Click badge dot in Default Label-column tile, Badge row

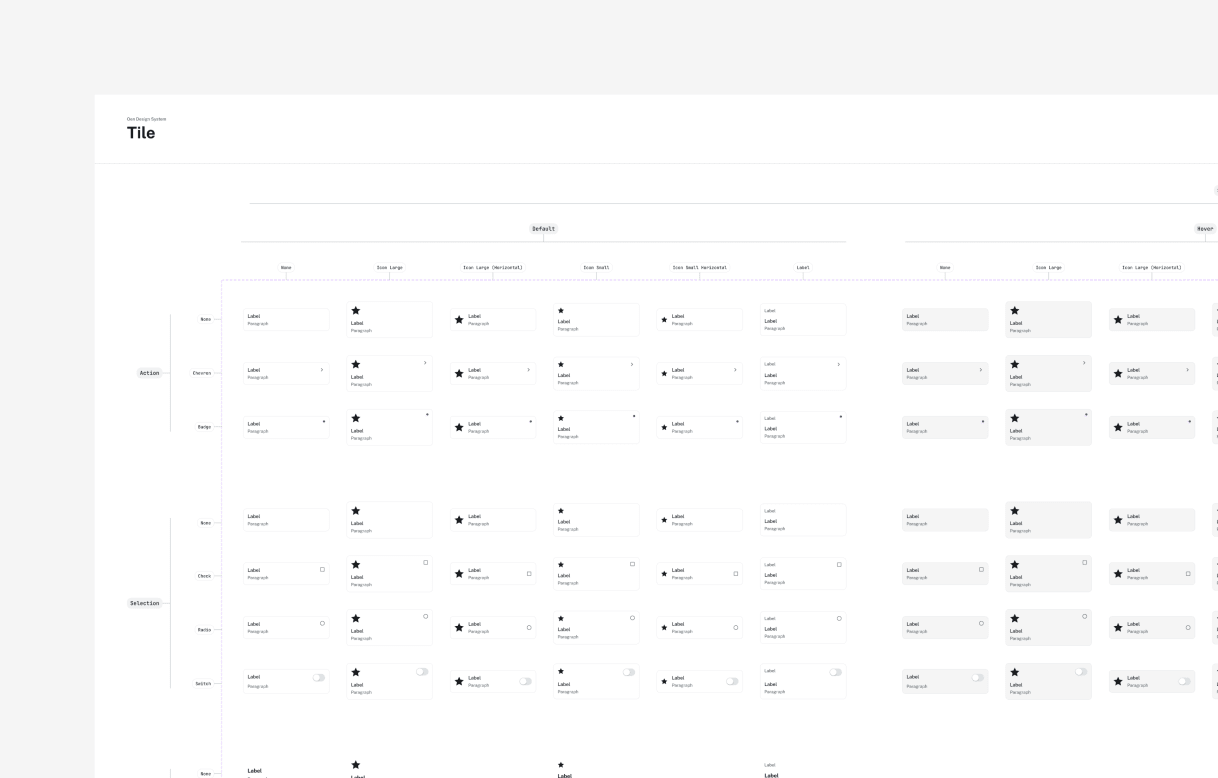tap(841, 416)
